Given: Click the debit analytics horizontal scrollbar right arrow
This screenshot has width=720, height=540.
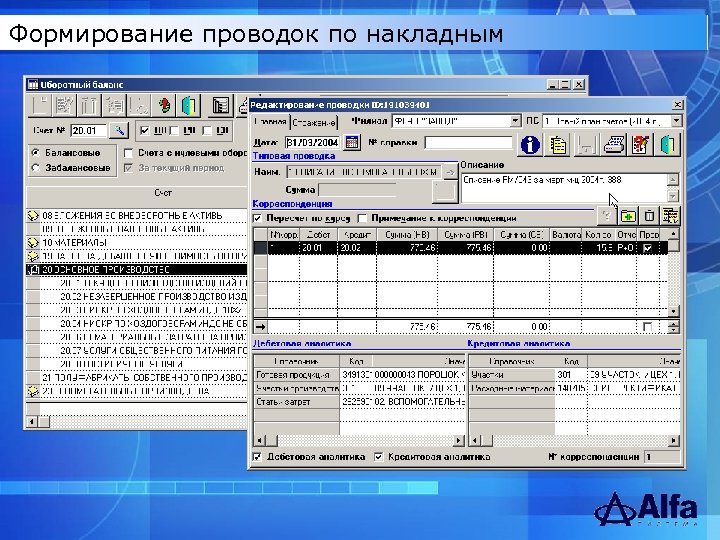Looking at the screenshot, I should coord(458,441).
